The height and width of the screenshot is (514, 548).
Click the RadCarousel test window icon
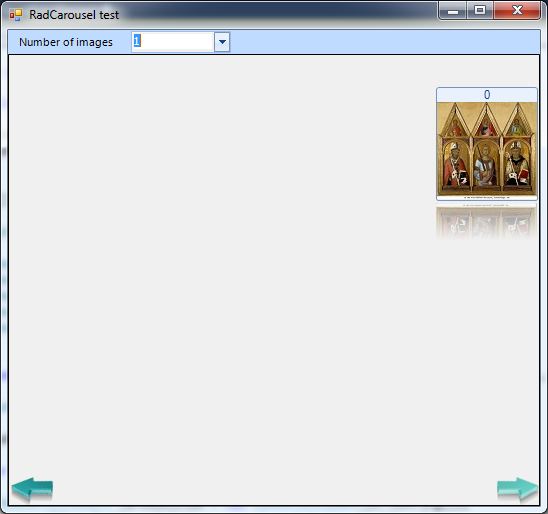click(16, 15)
